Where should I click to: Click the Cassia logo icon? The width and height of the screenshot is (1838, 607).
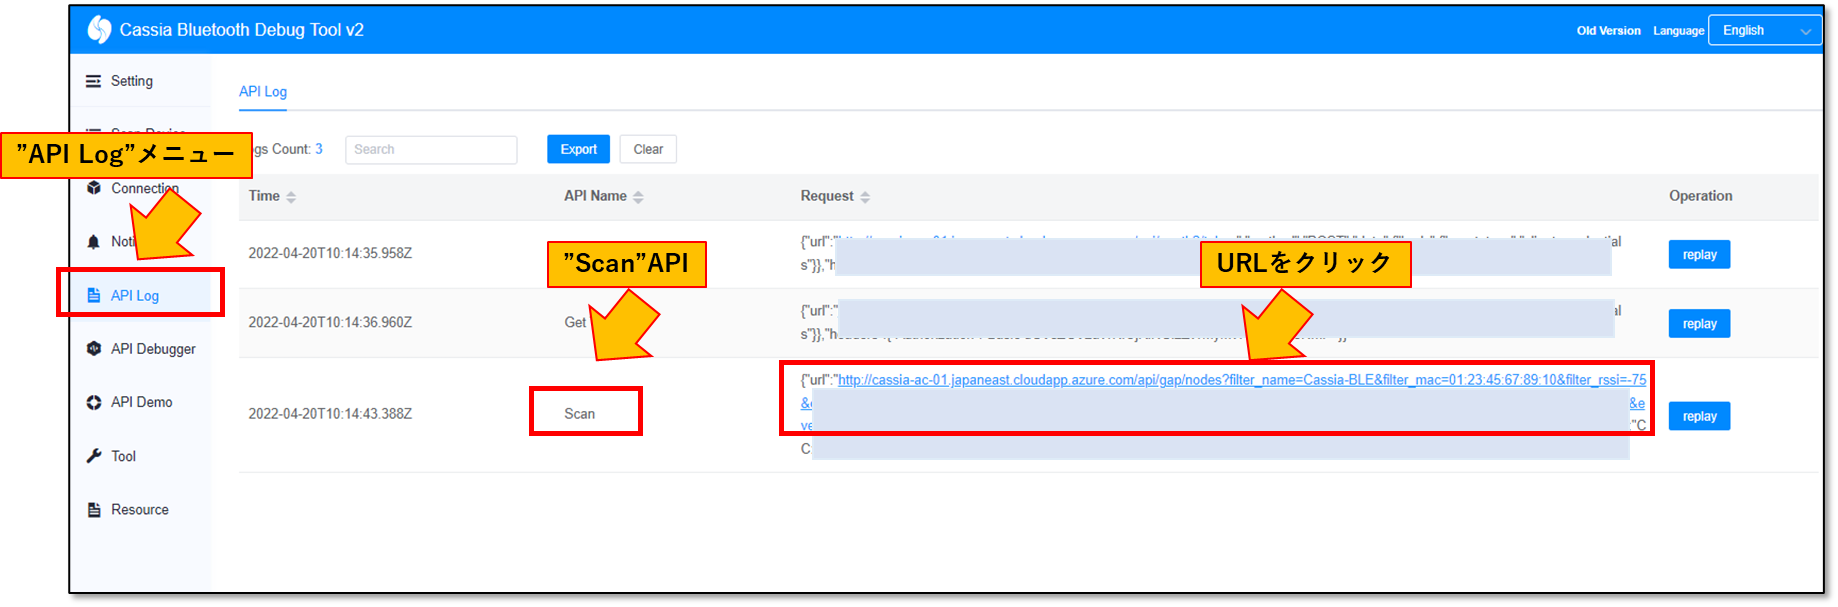coord(99,30)
